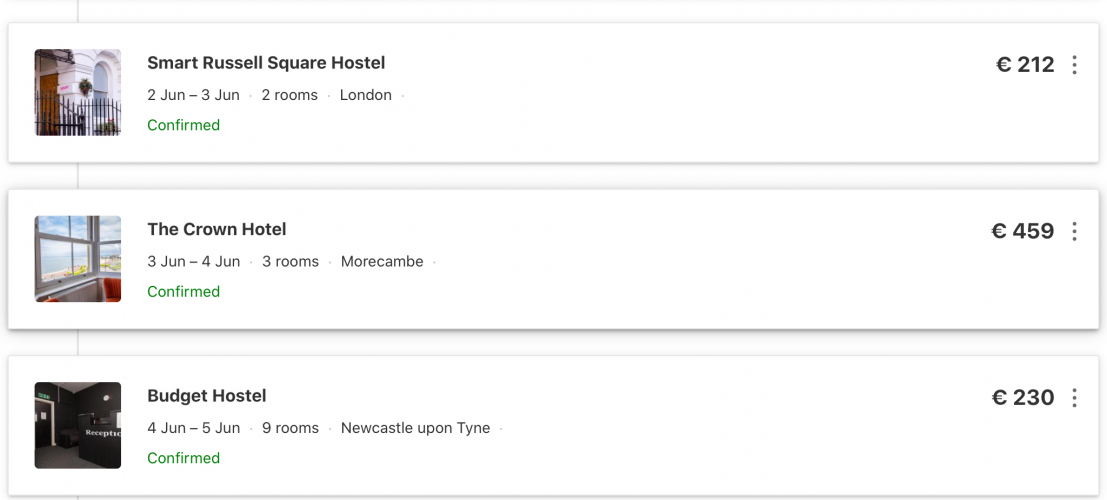Click The Crown Hotel room photo
1107x500 pixels.
78,259
